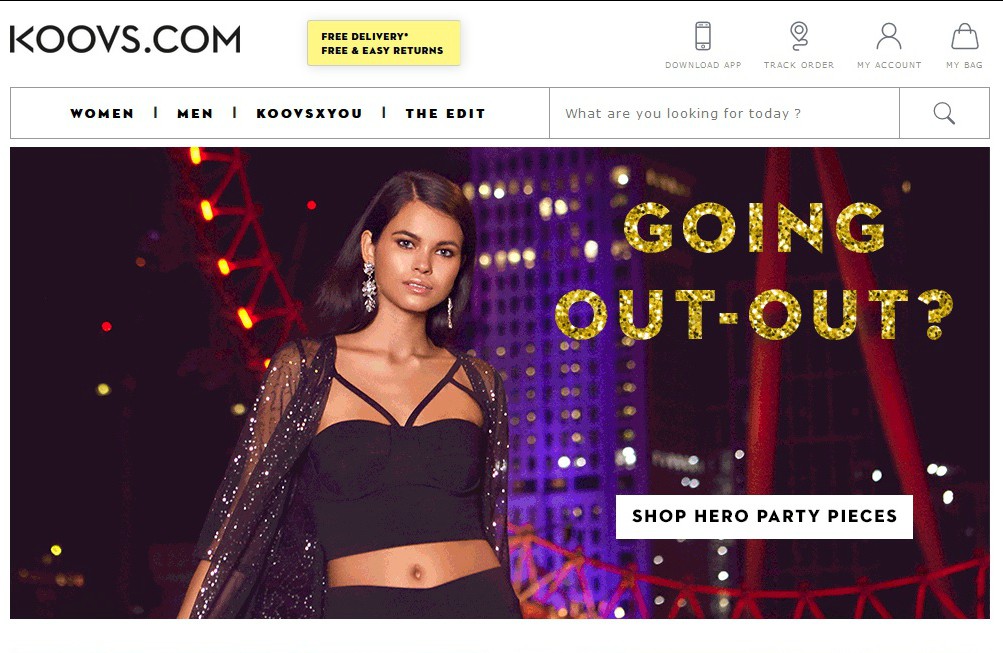Open My Account person icon
Image resolution: width=1003 pixels, height=653 pixels.
(x=888, y=36)
